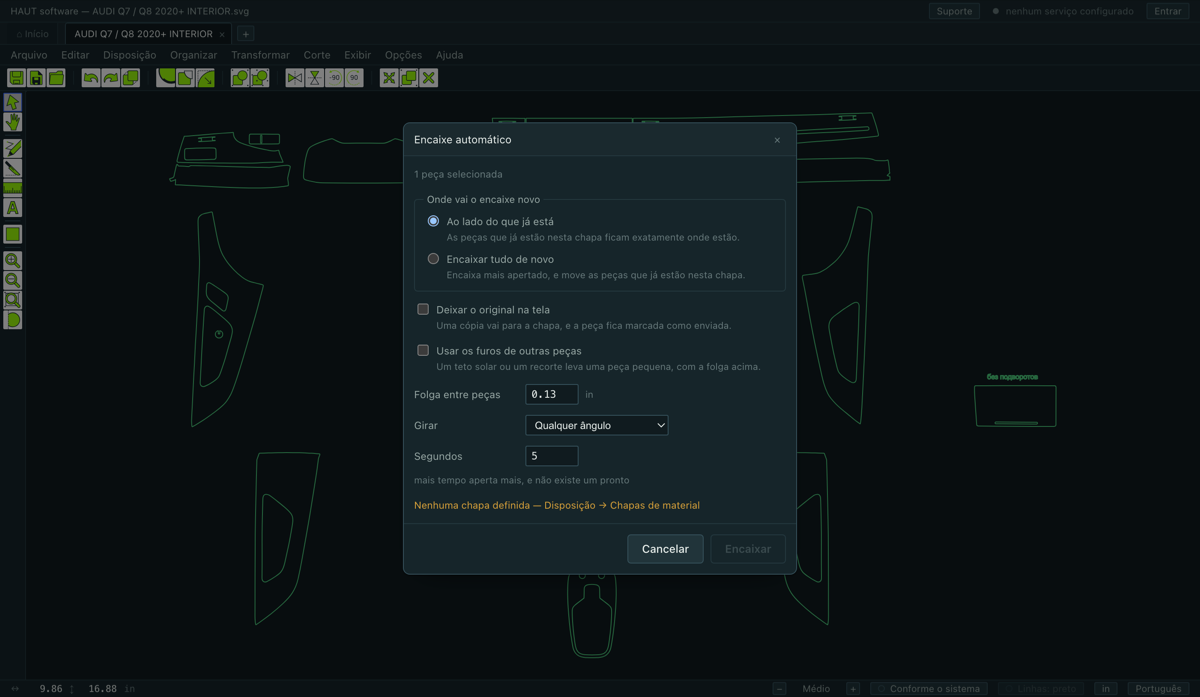Check 'Deixar o original na tela'
This screenshot has height=697, width=1200.
tap(423, 310)
